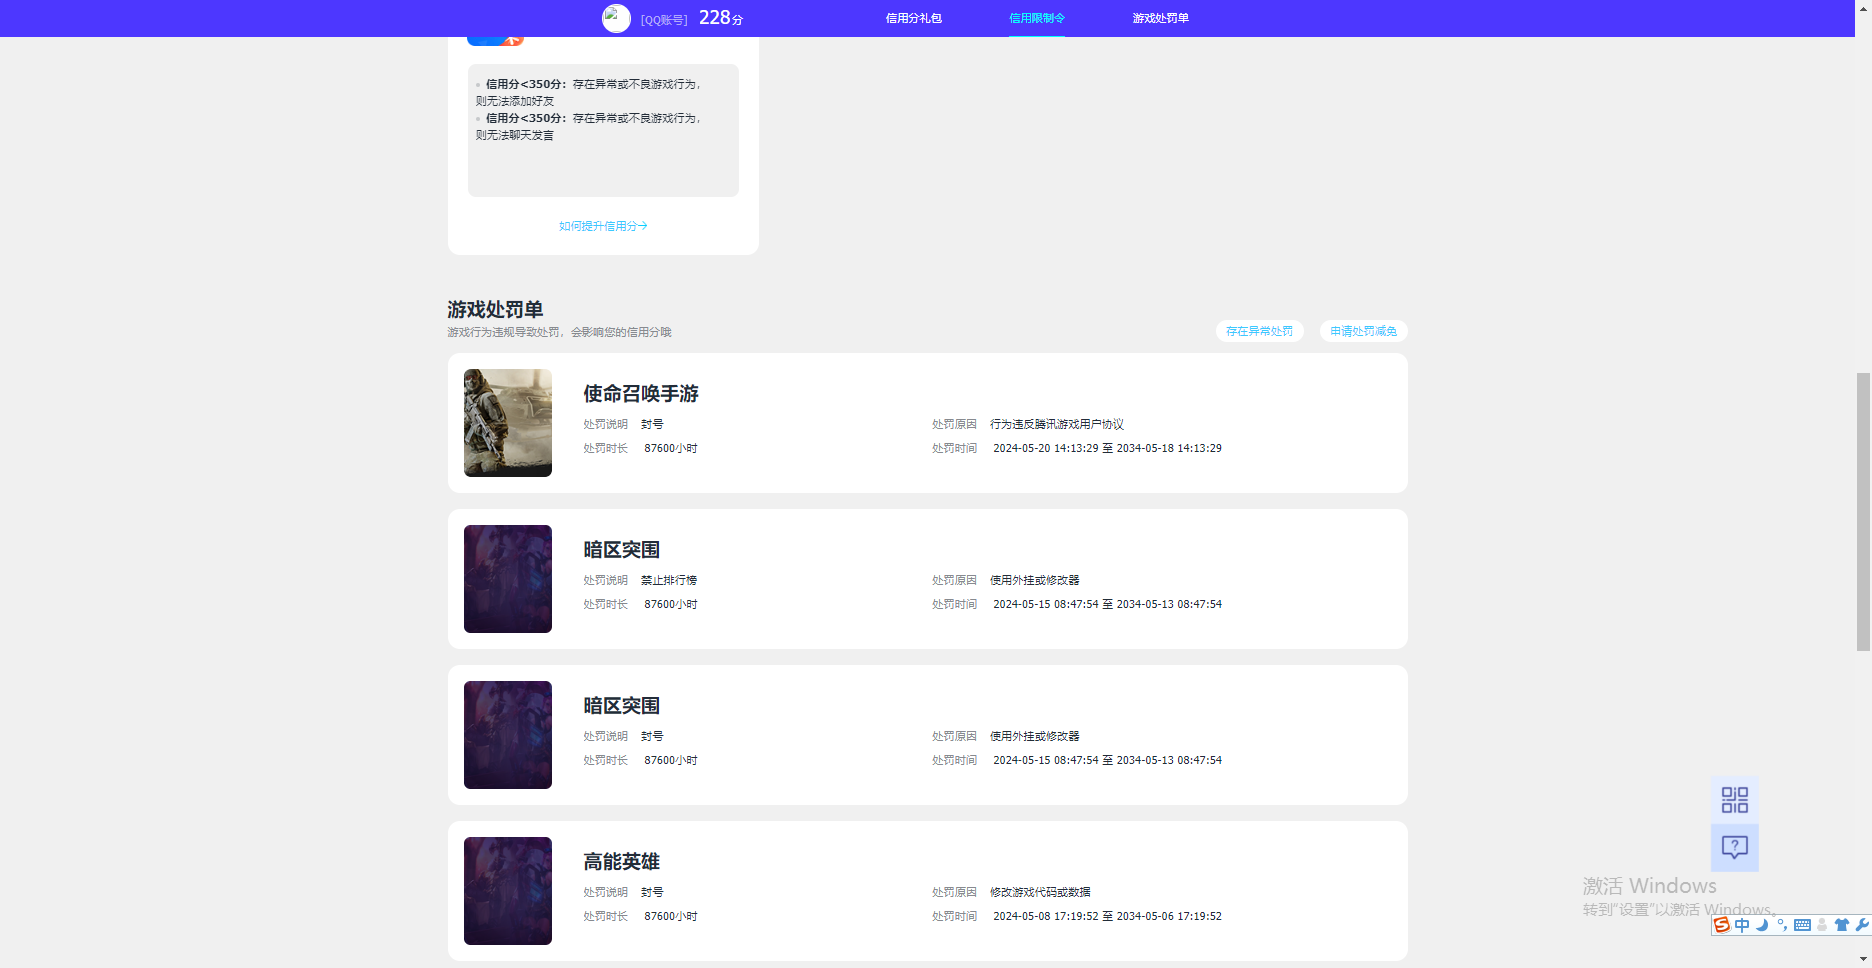1872x968 pixels.
Task: Toggle the 中 Chinese input mode icon
Action: [x=1742, y=925]
